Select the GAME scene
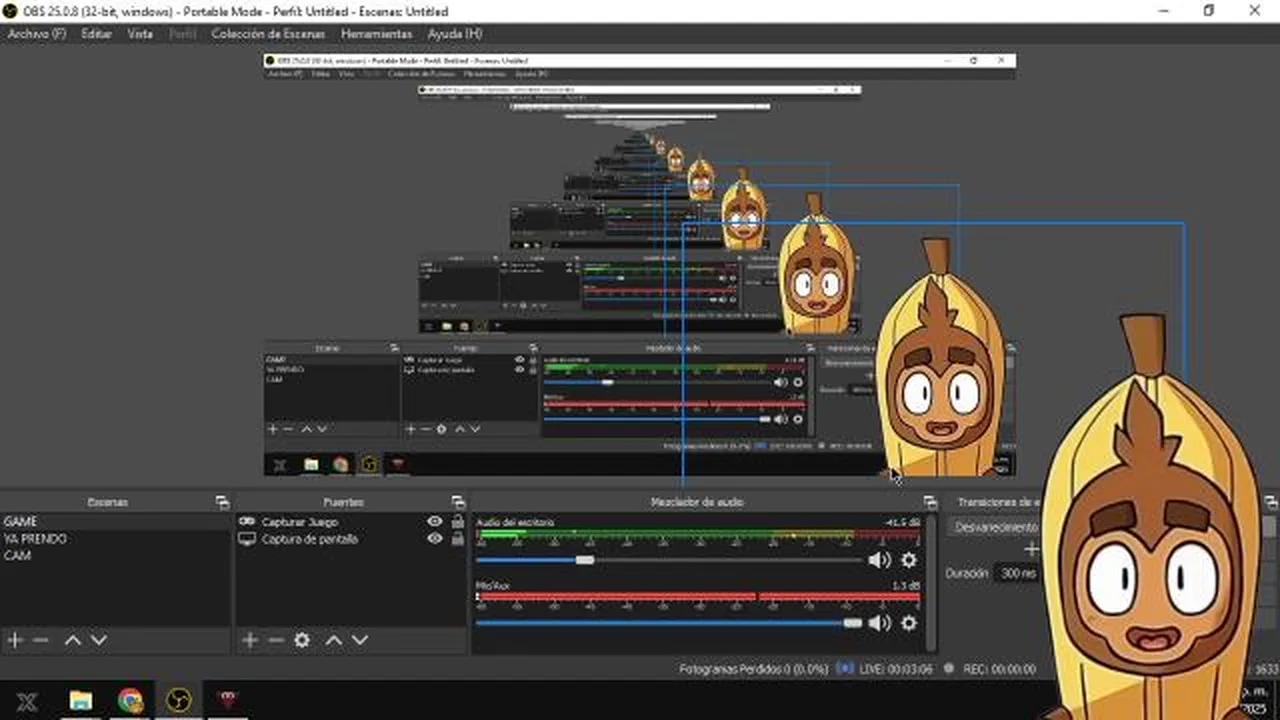 (115, 522)
